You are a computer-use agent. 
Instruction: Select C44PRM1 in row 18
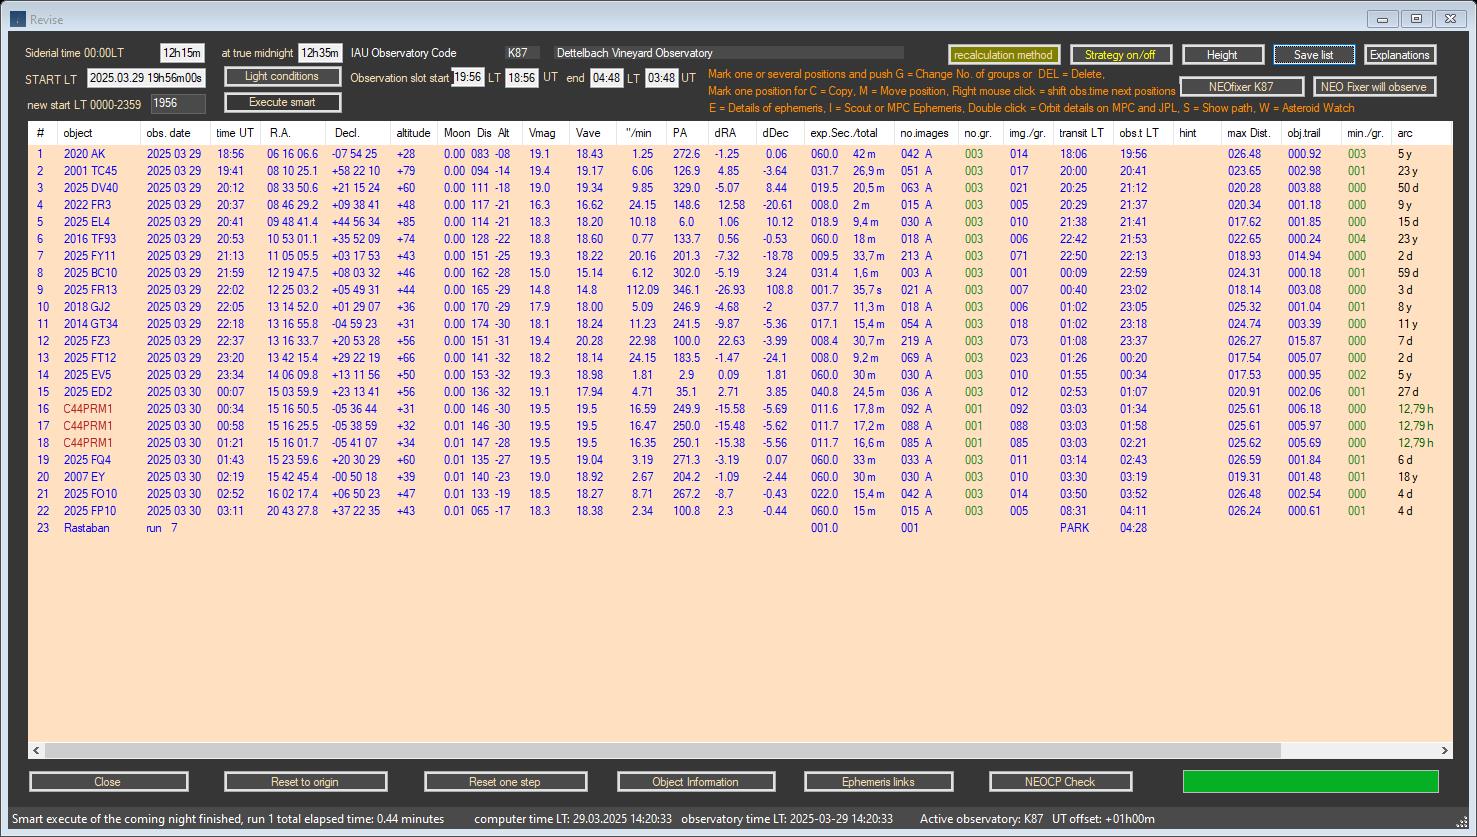(88, 443)
